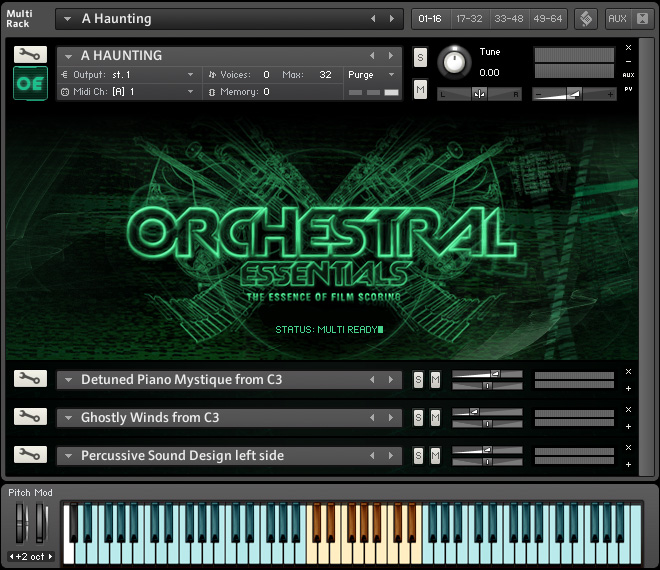Solo Percussive Sound Design left side
Screen dimensions: 660x570
[418, 456]
